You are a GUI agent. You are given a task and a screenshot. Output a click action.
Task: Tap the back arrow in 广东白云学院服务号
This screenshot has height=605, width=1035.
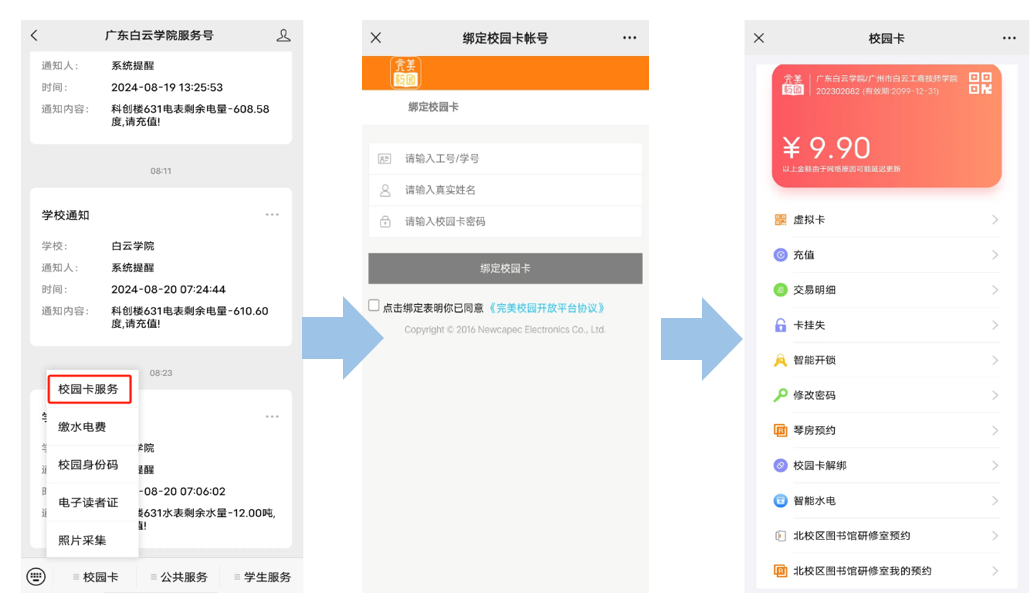[x=34, y=36]
